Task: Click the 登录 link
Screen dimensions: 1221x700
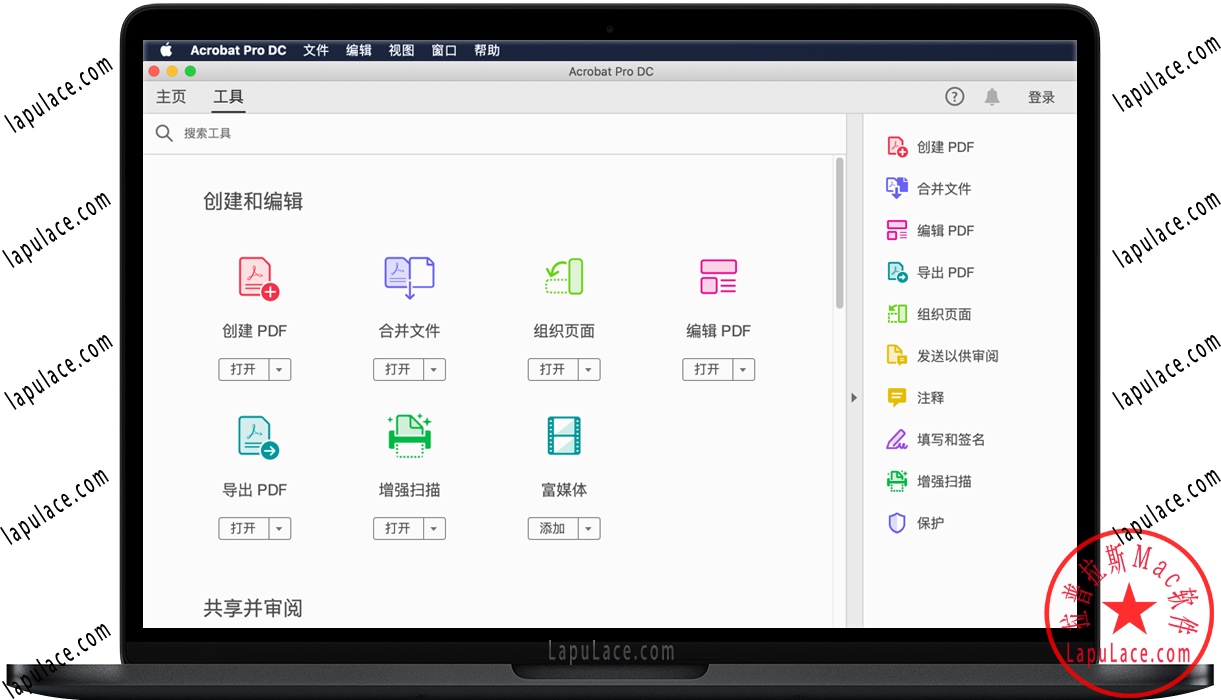Action: (x=1041, y=96)
